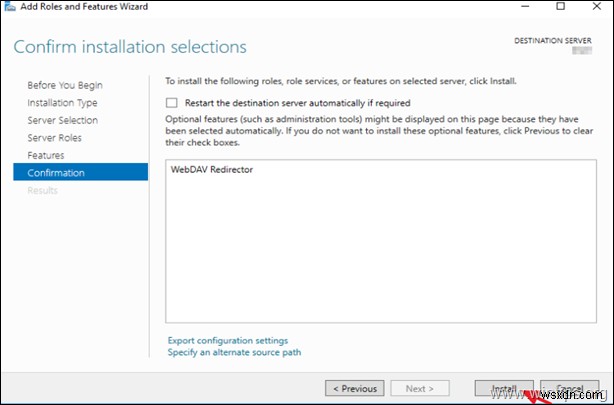614x405 pixels.
Task: Select WebDAV Redirector in the list
Action: [212, 170]
